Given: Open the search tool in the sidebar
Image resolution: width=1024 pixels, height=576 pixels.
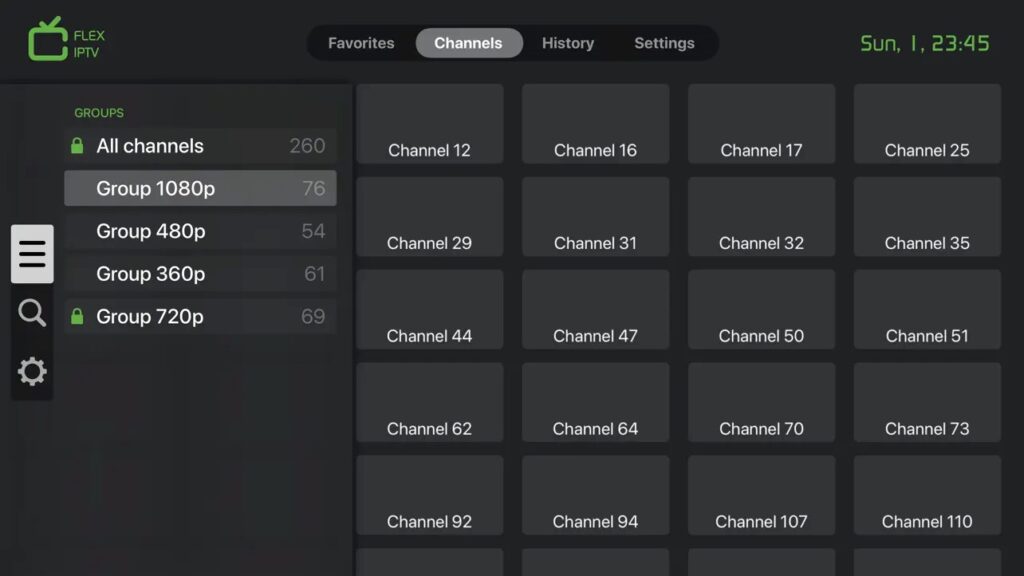Looking at the screenshot, I should (32, 313).
